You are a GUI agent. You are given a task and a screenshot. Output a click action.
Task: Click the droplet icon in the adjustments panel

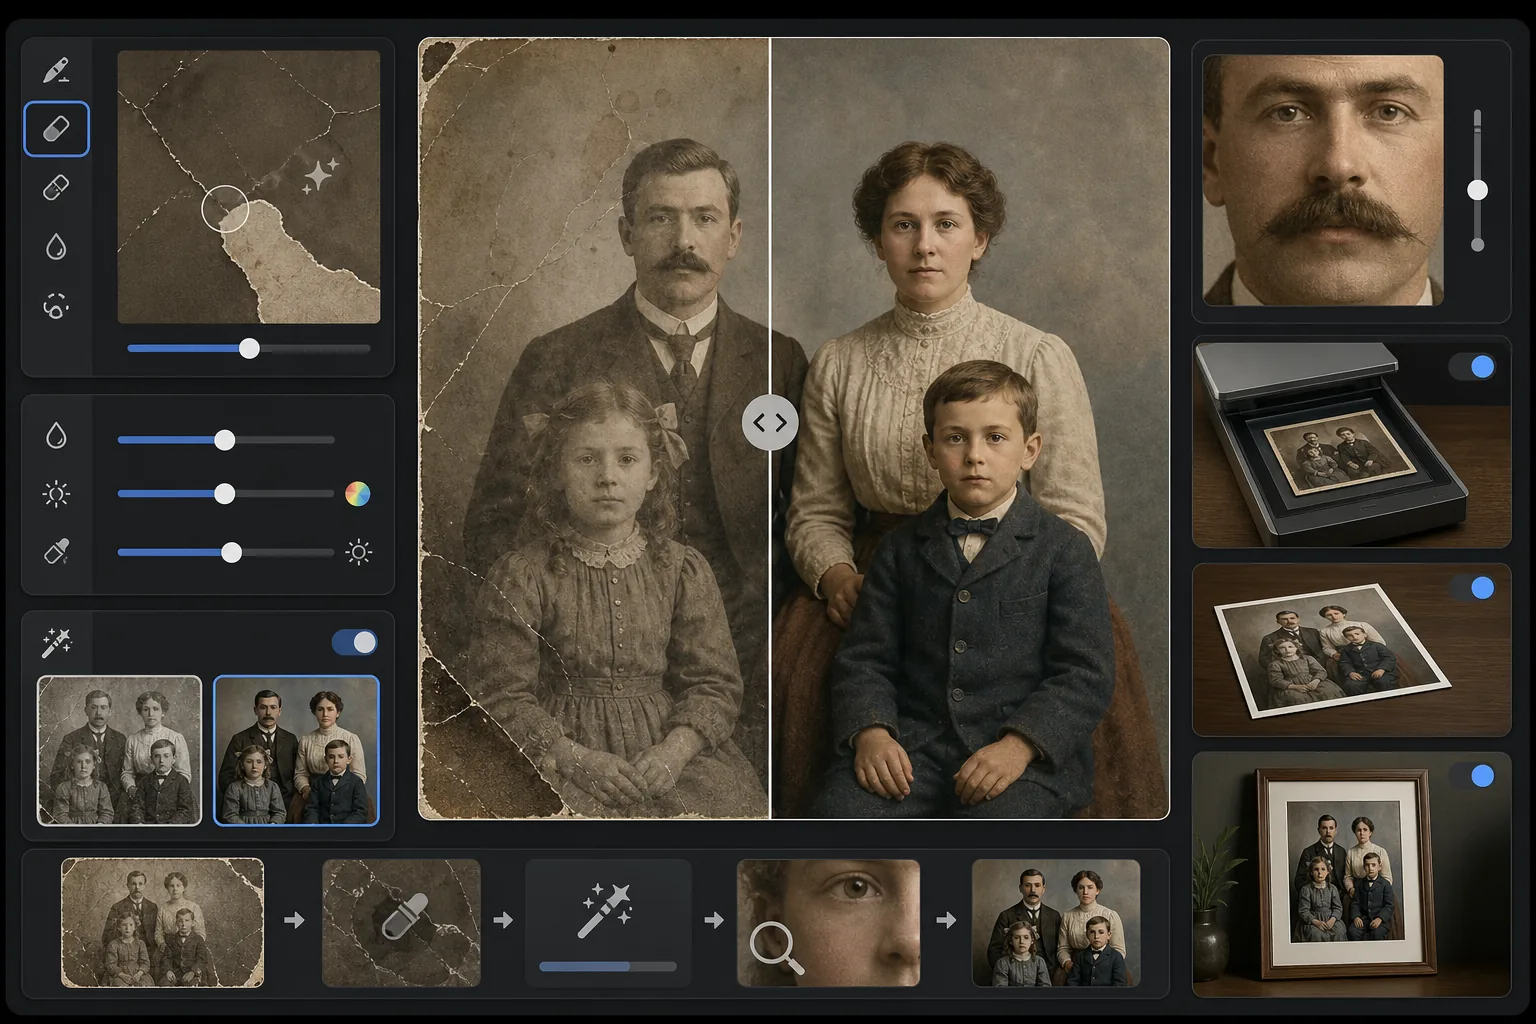[x=56, y=435]
